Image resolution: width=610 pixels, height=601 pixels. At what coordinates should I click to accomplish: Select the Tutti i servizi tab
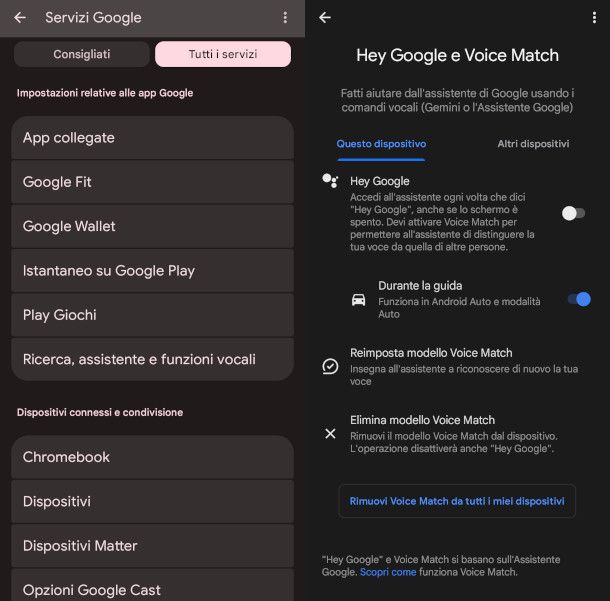(x=223, y=54)
